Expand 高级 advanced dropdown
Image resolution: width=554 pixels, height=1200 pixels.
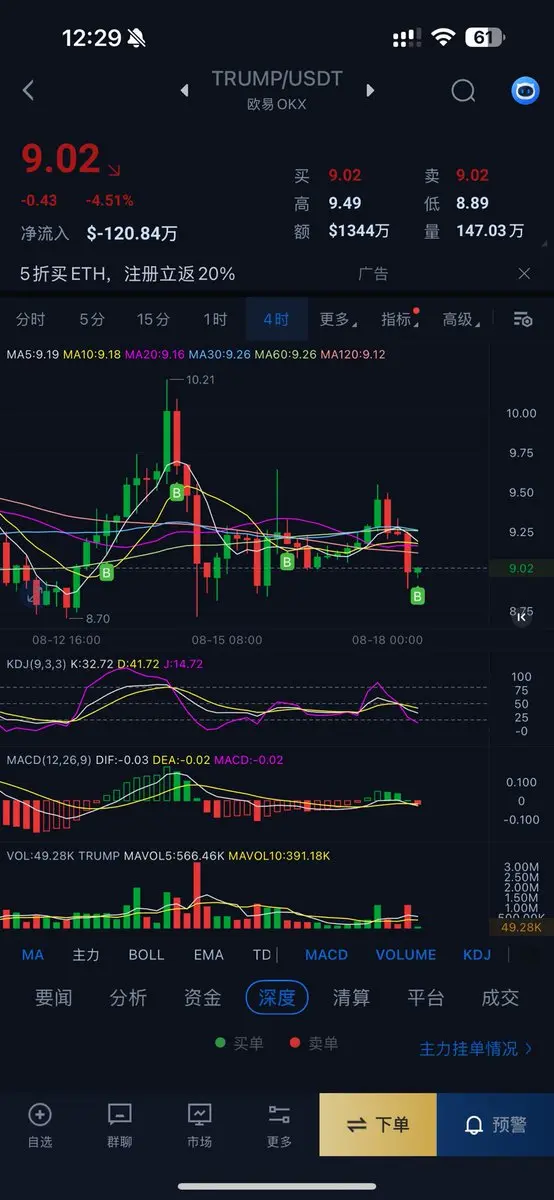tap(461, 319)
